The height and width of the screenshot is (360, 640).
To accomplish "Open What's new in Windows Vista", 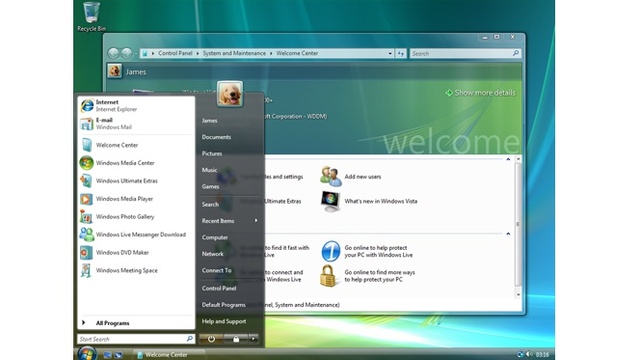I will point(369,201).
